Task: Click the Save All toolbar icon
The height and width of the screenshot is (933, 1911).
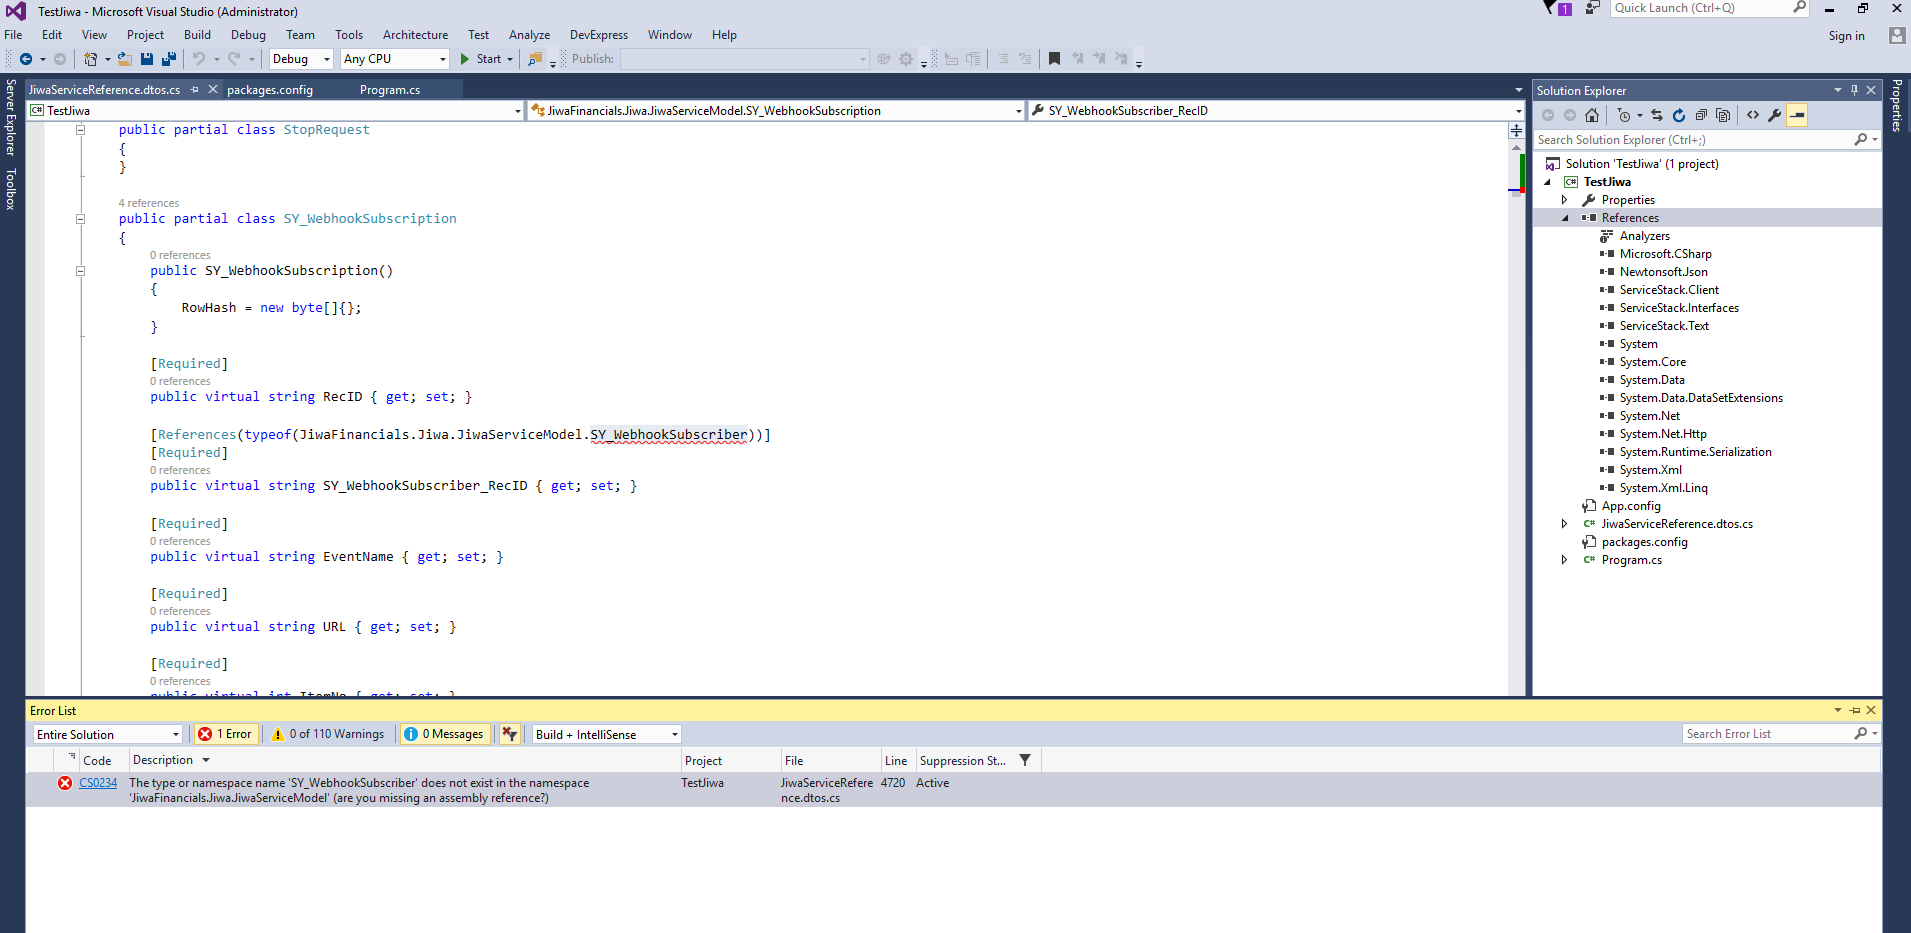Action: pyautogui.click(x=168, y=59)
